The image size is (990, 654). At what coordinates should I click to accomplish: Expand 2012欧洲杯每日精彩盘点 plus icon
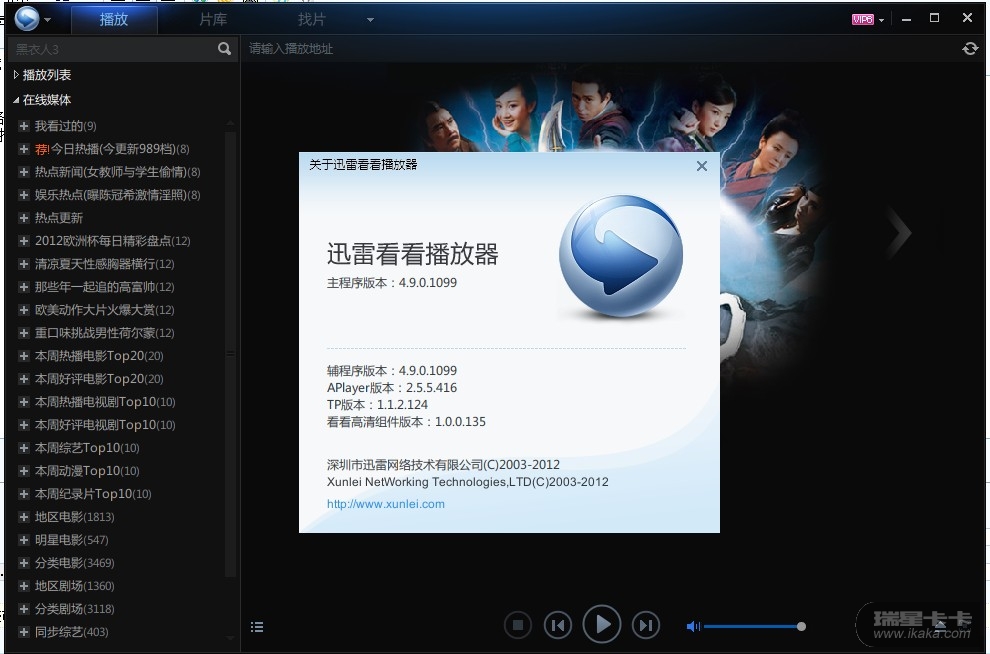[x=24, y=241]
